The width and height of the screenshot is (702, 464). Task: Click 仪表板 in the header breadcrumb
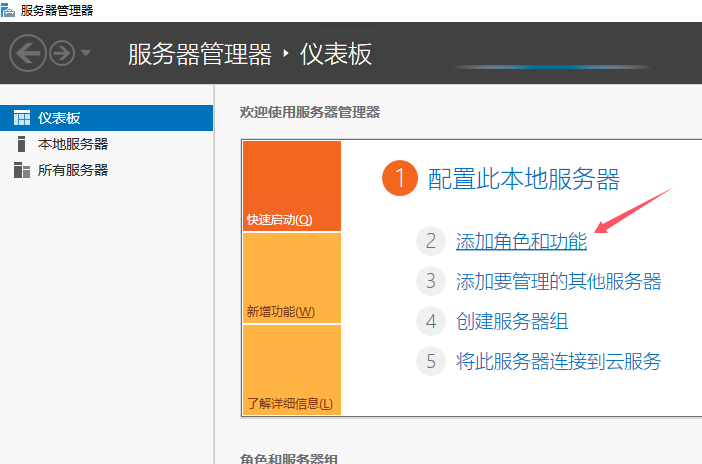337,54
